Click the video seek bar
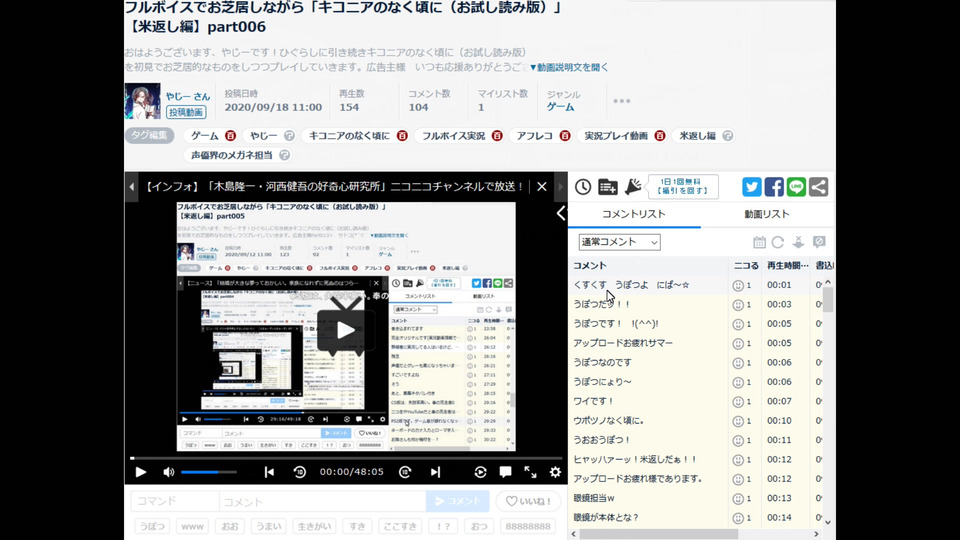The width and height of the screenshot is (960, 540). point(346,458)
